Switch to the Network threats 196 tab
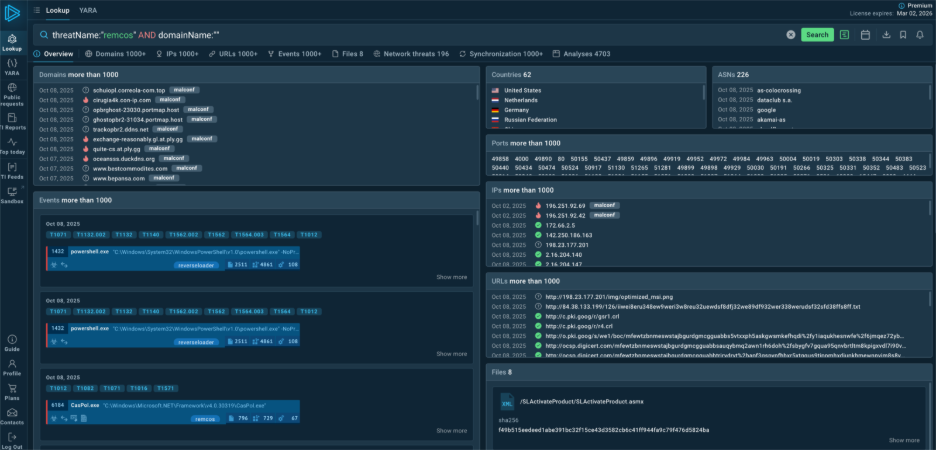This screenshot has height=450, width=936. (411, 53)
